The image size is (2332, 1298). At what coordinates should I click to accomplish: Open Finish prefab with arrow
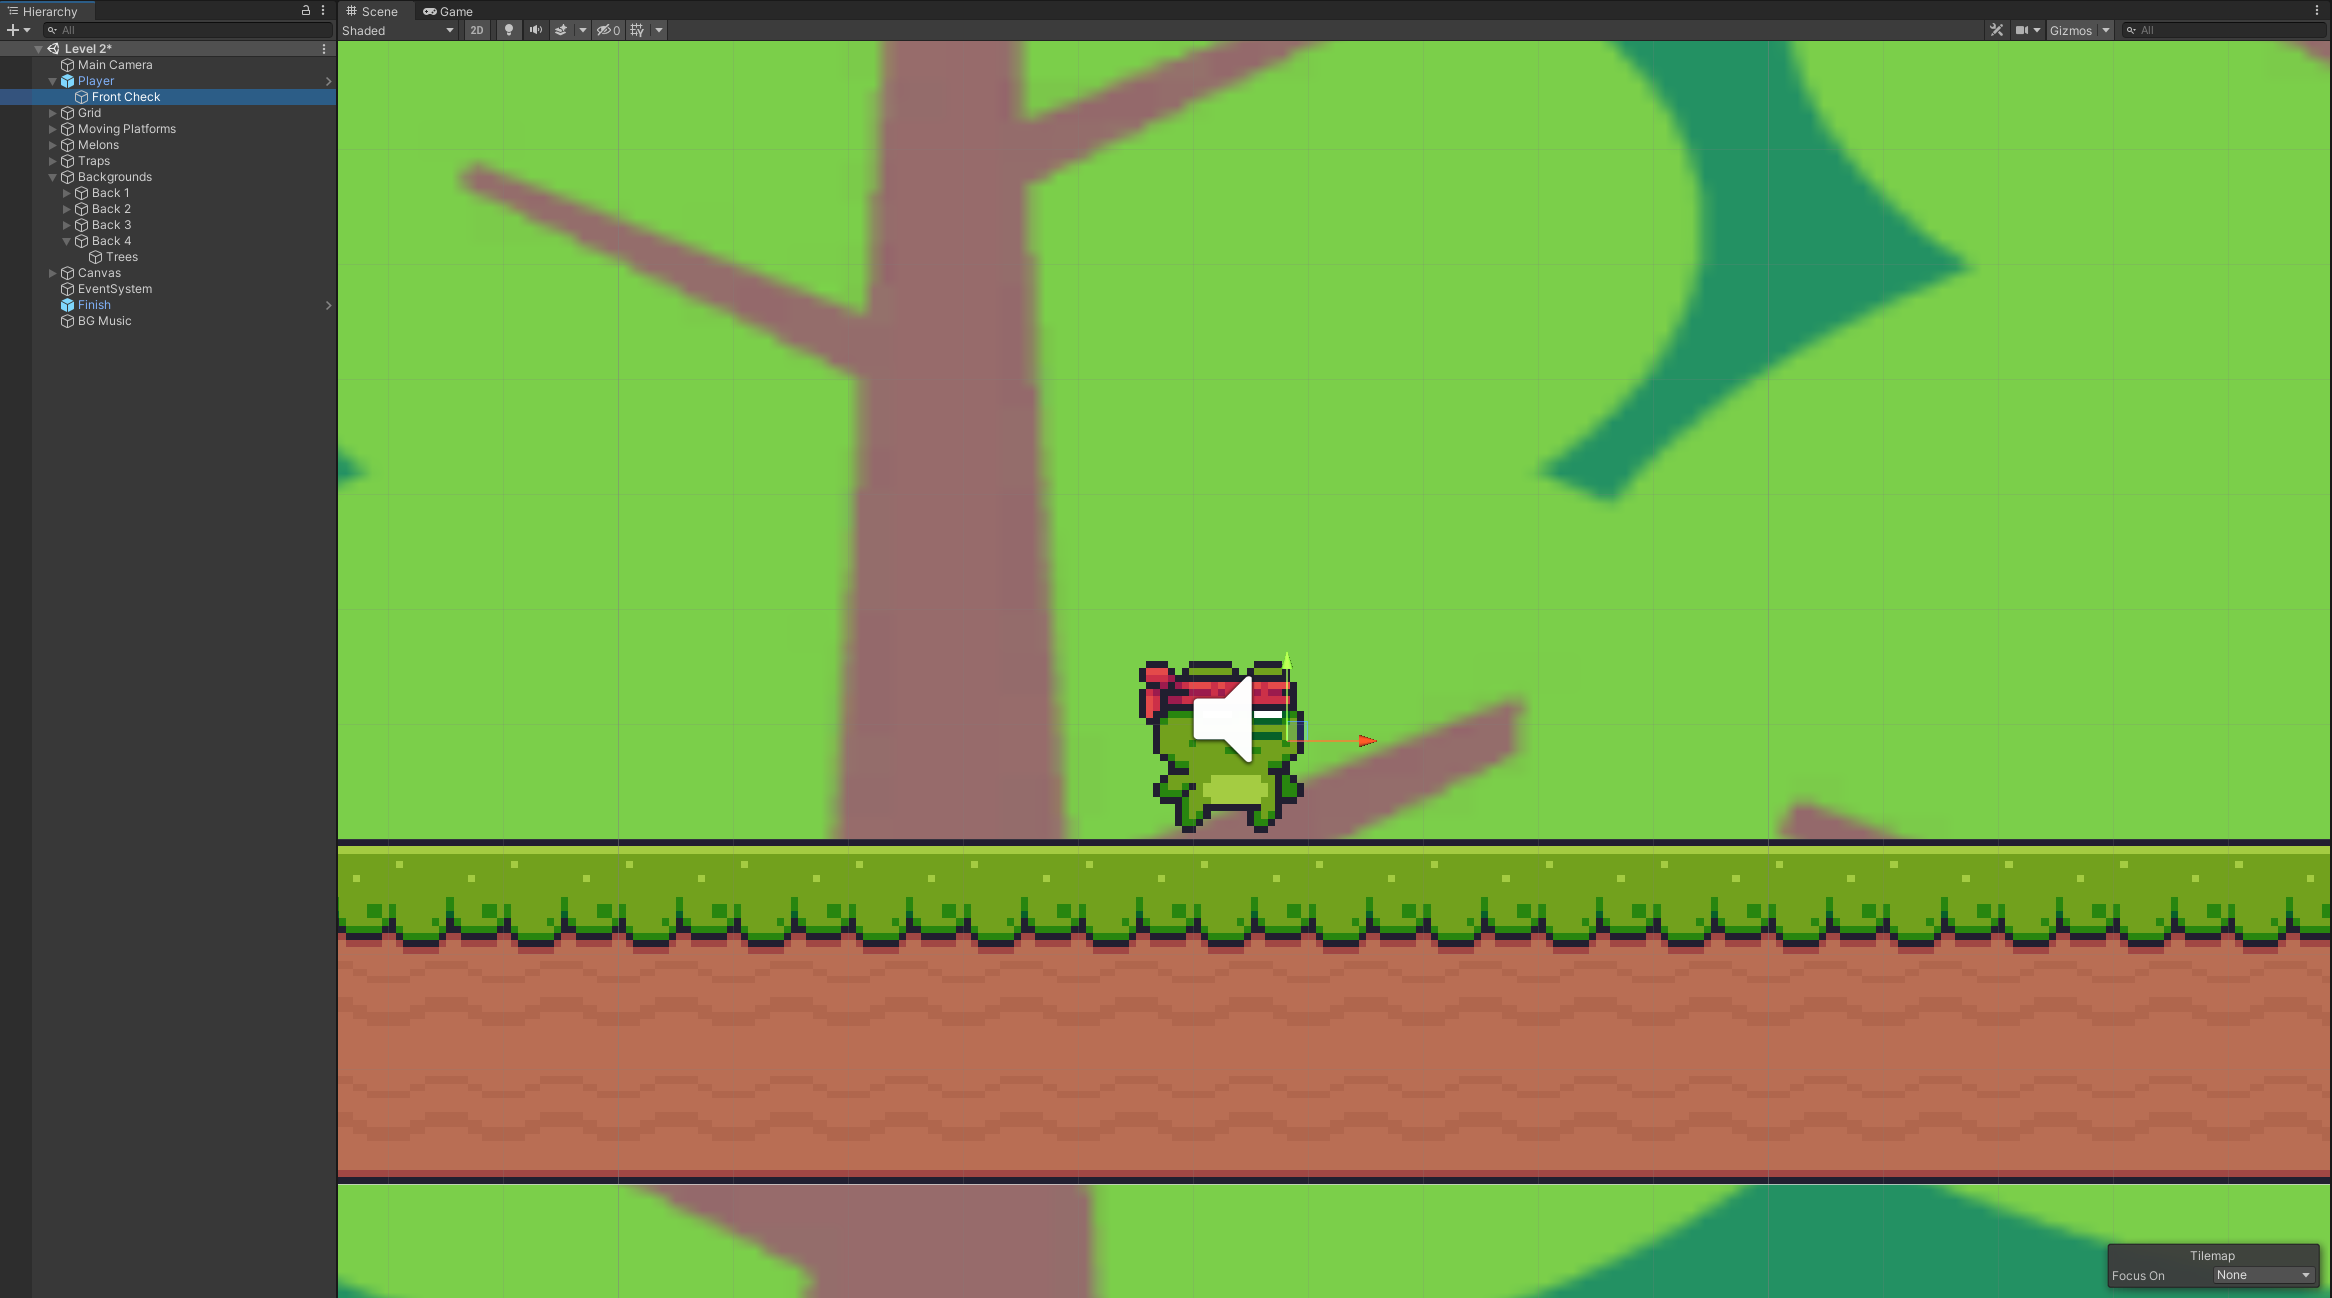[x=328, y=305]
